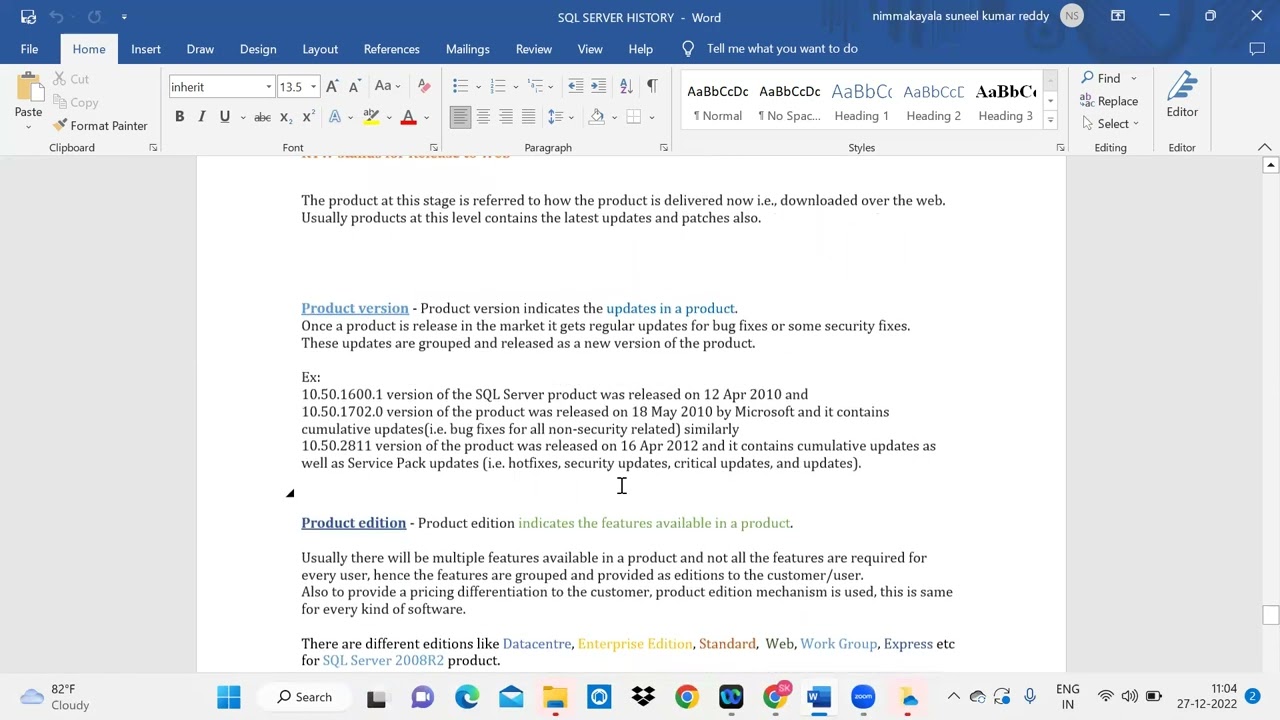Click the Sort icon
The width and height of the screenshot is (1280, 720).
tap(626, 86)
